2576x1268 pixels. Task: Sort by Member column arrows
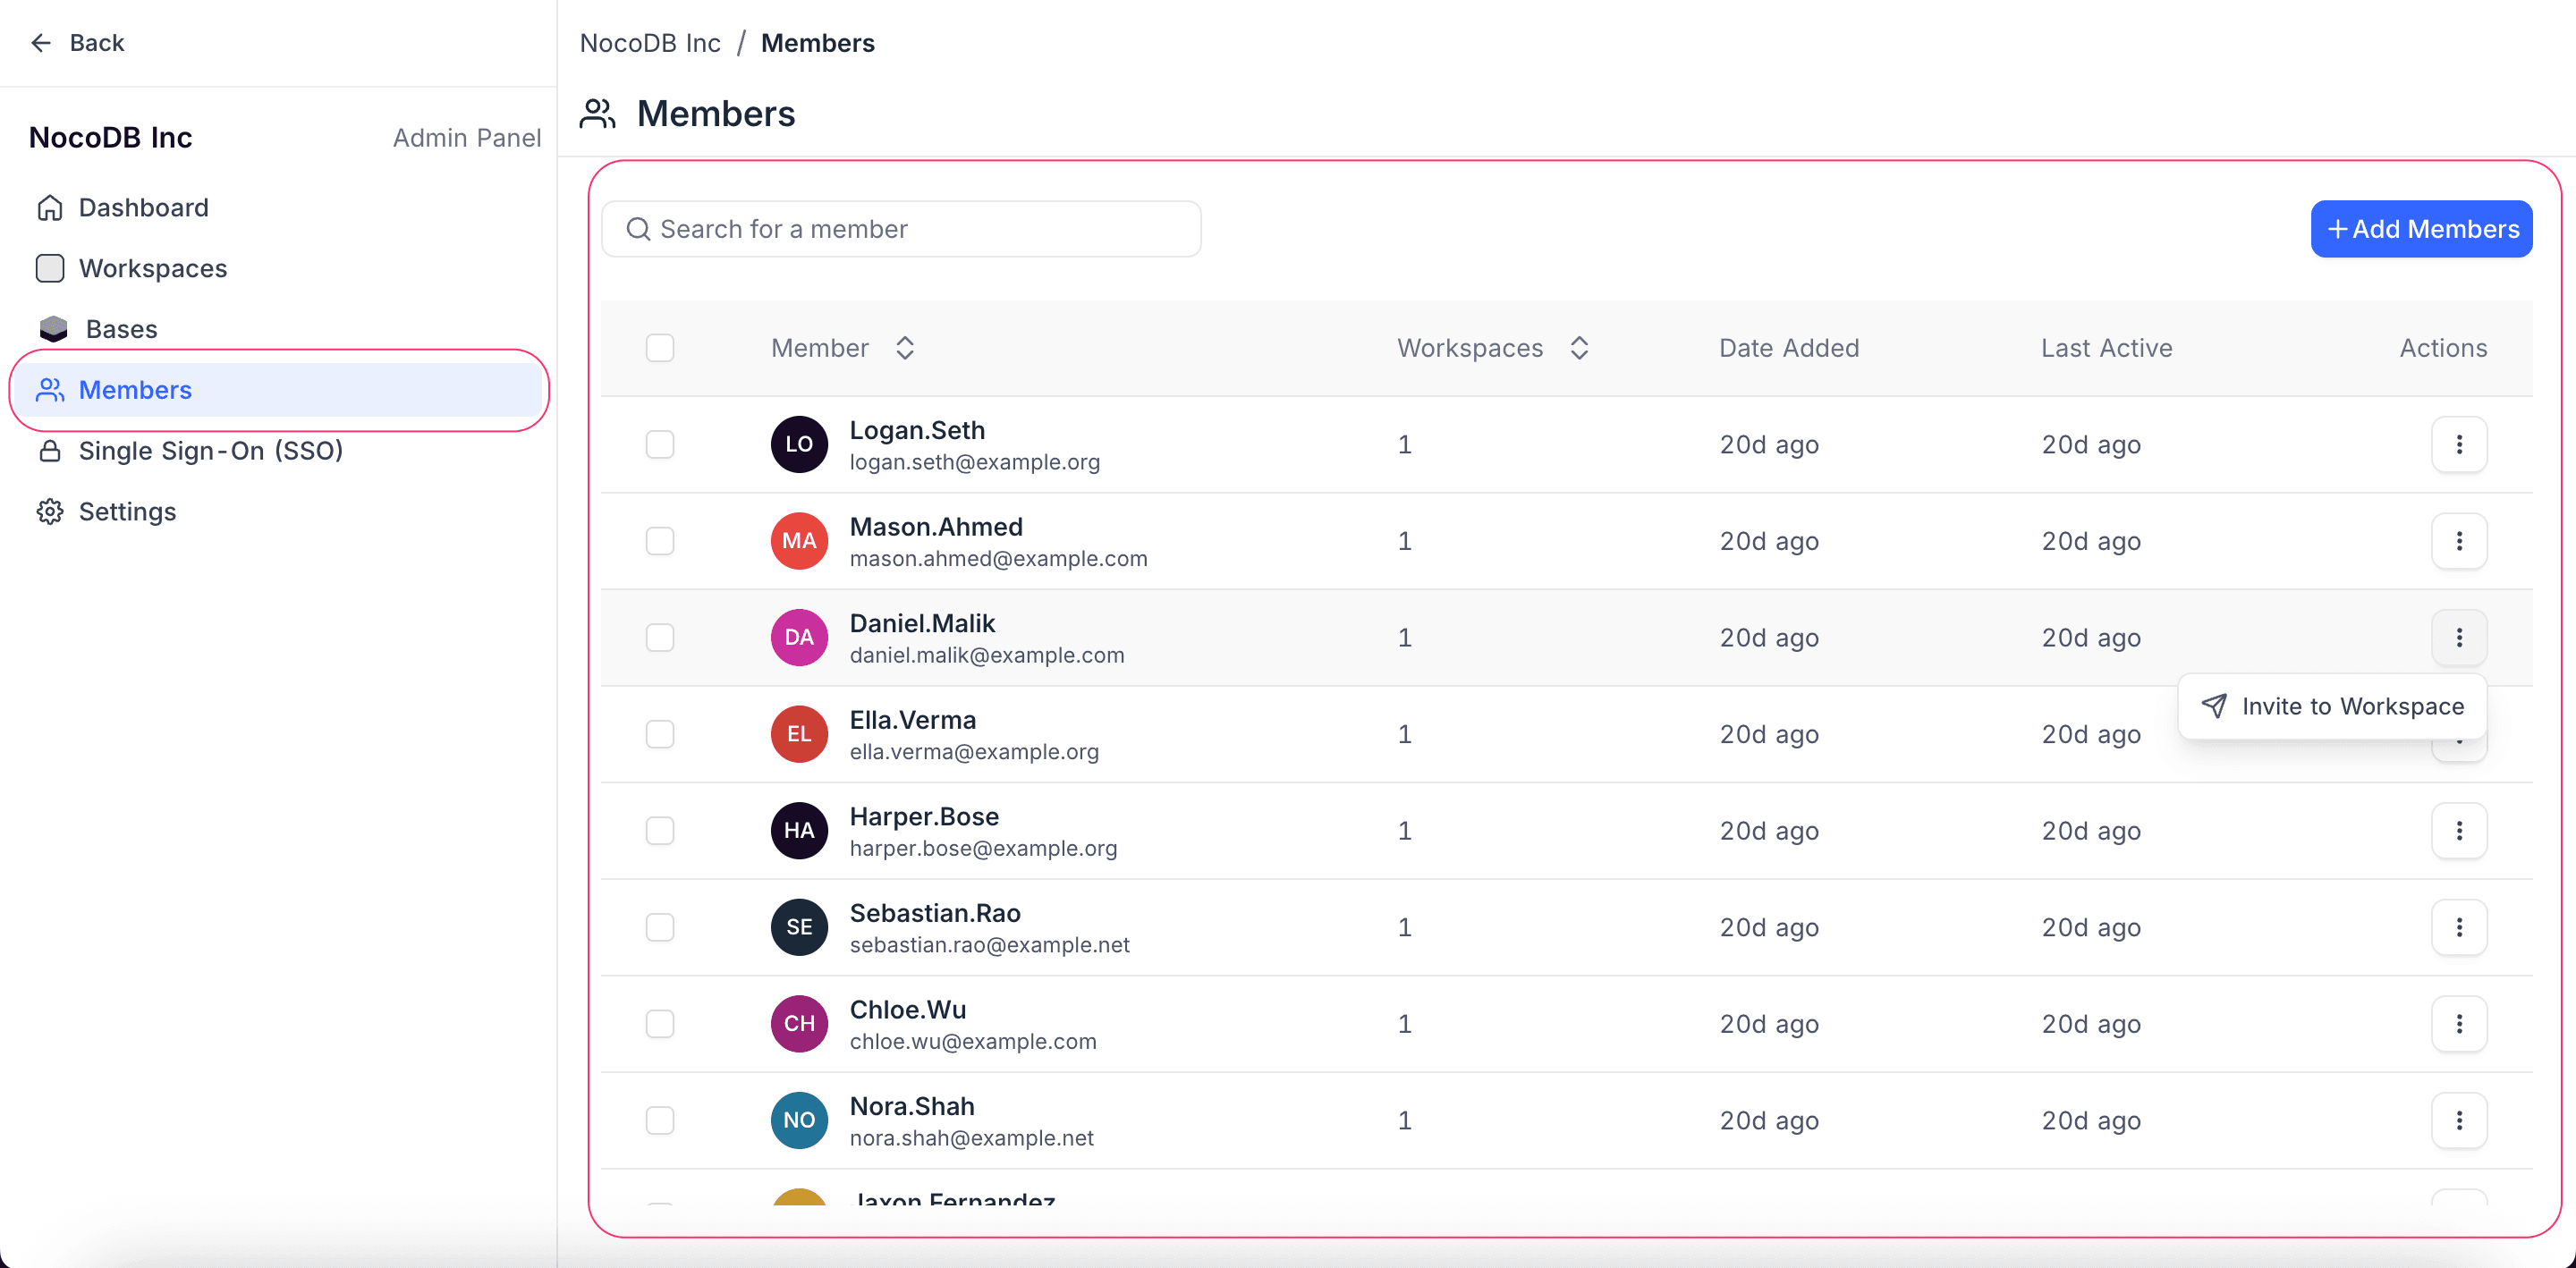pyautogui.click(x=905, y=348)
